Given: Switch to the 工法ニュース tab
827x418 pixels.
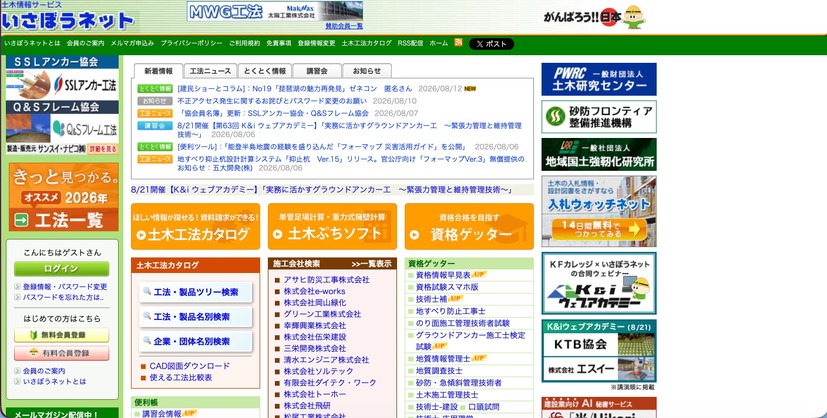Looking at the screenshot, I should 210,71.
